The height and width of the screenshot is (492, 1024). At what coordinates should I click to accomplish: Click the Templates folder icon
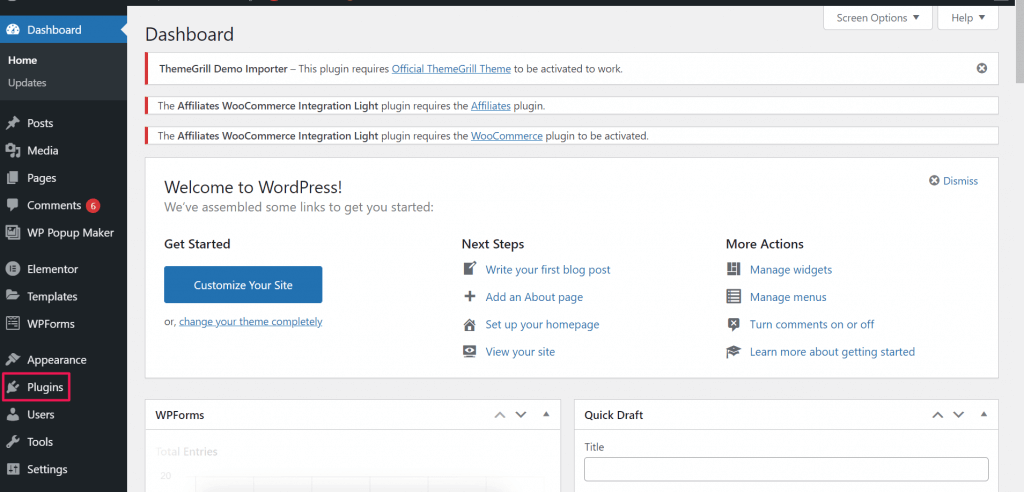point(12,296)
